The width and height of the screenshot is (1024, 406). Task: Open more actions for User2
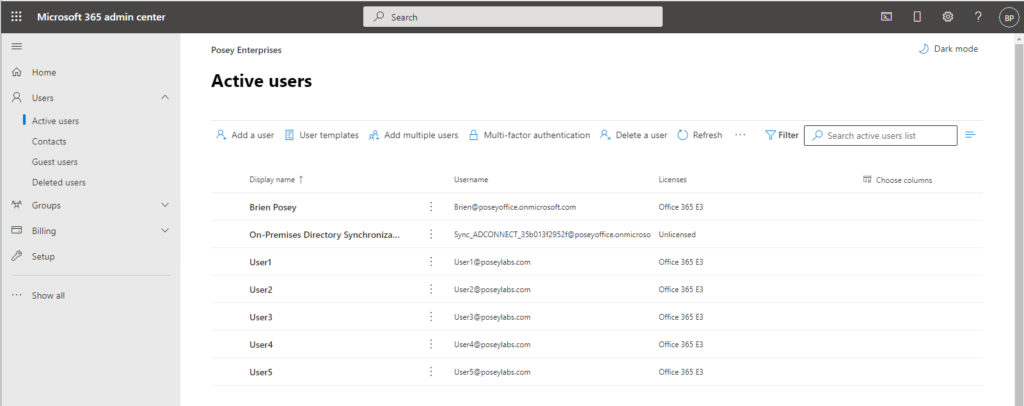pos(430,289)
